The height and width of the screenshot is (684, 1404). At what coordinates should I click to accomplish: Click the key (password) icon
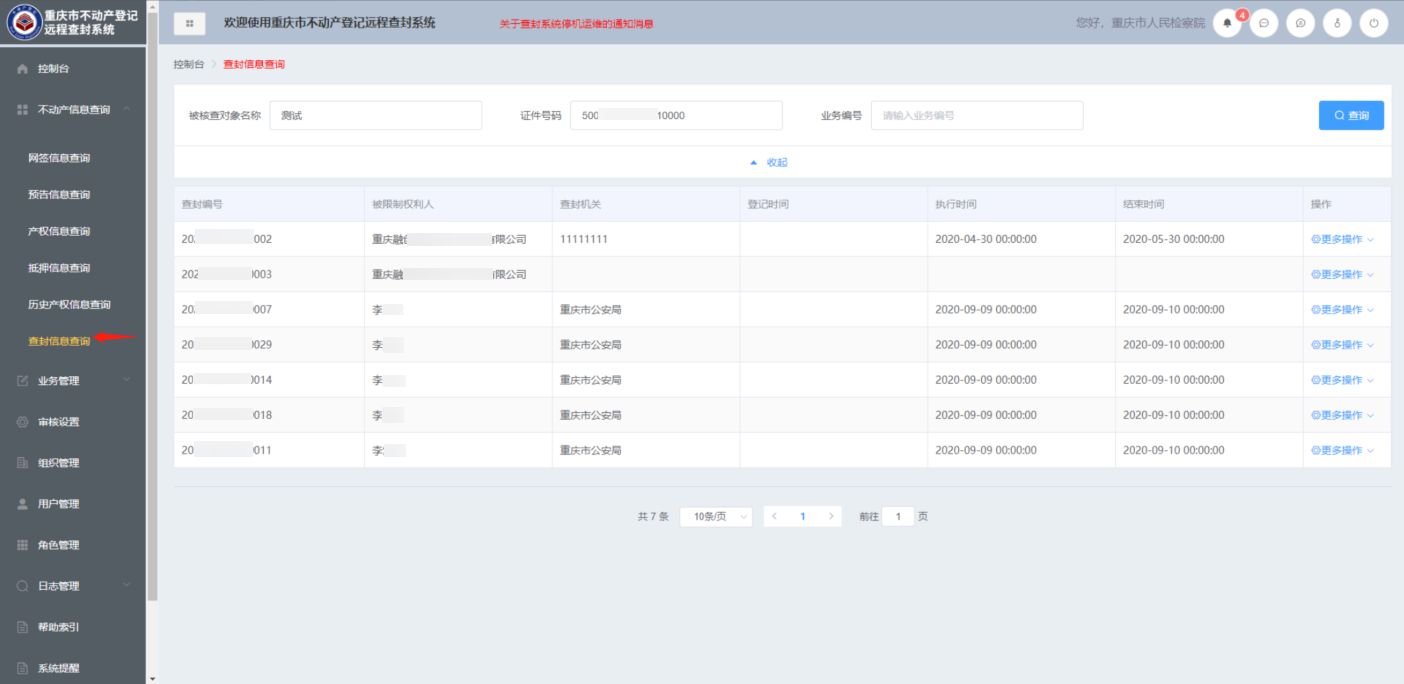click(x=1337, y=23)
